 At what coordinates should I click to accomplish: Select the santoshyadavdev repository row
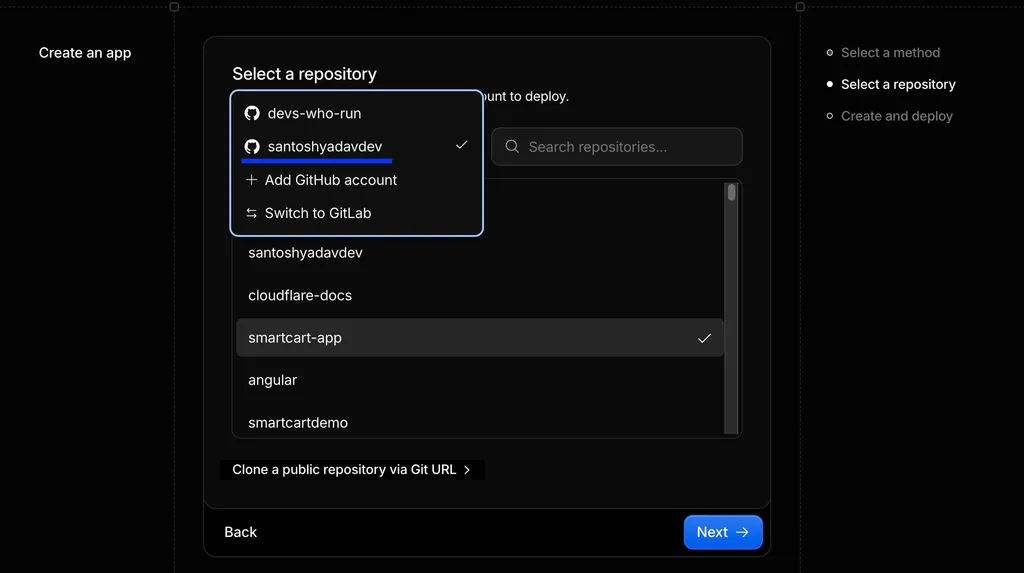tap(479, 253)
